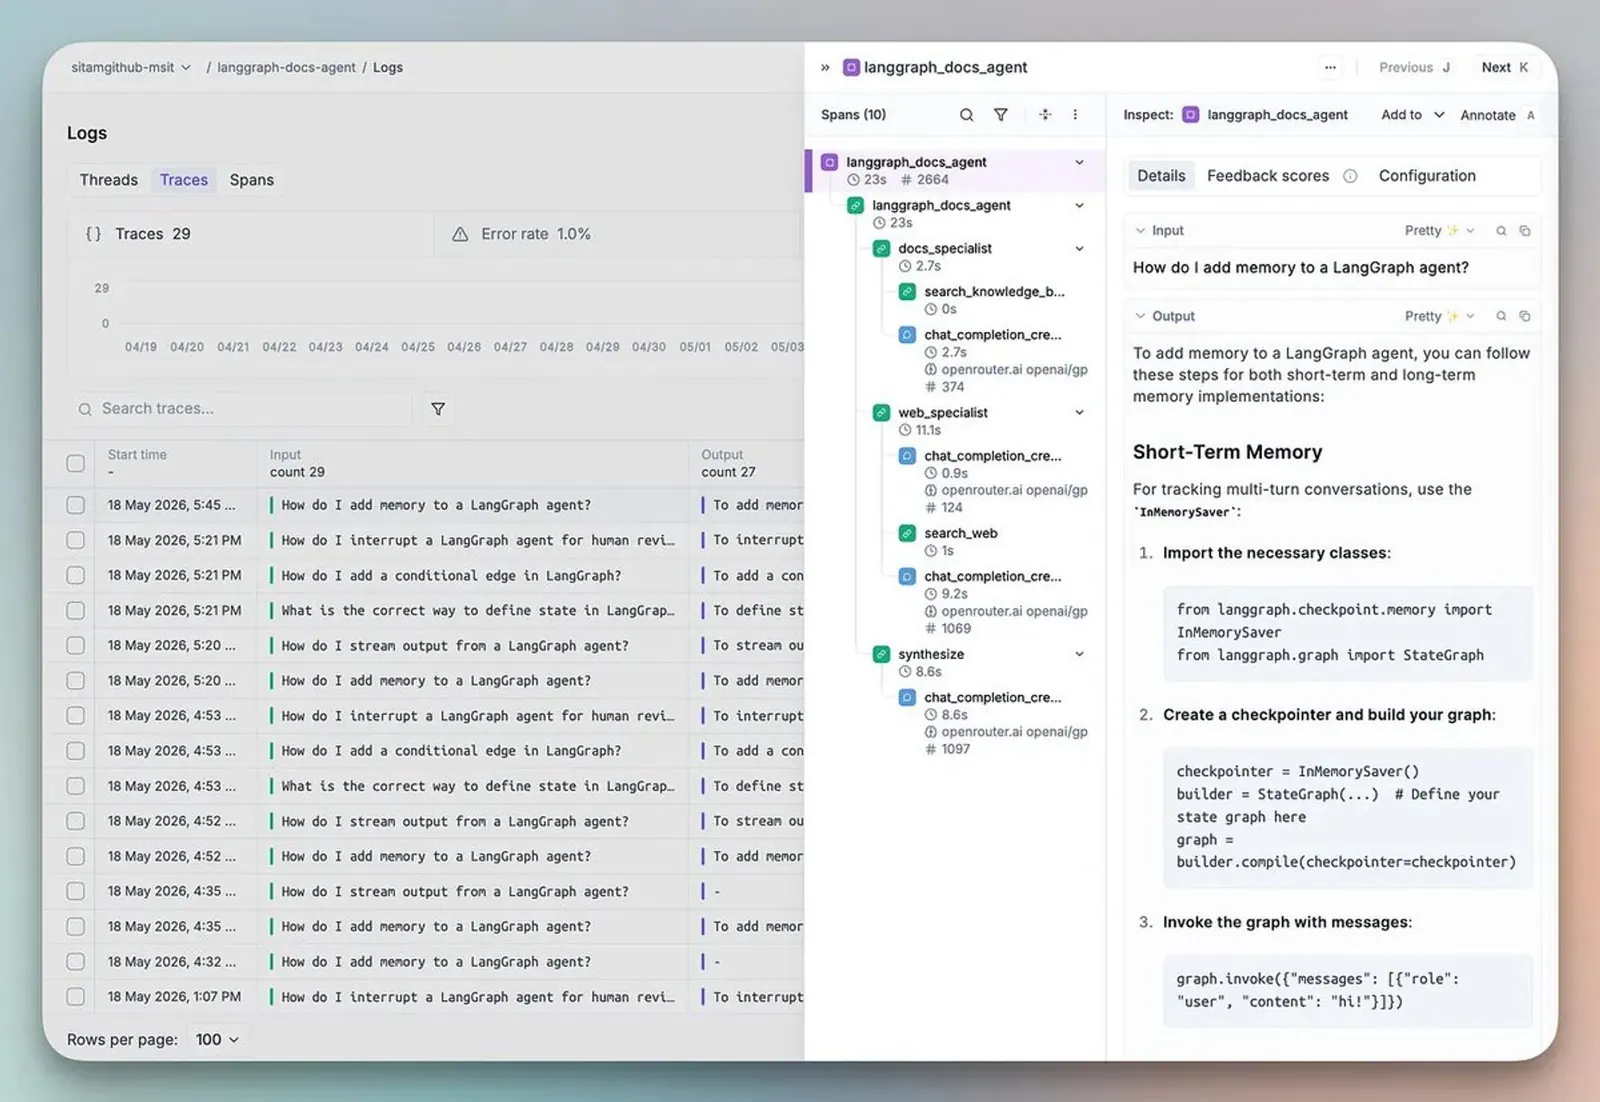Select all traces with header checkbox
Image resolution: width=1600 pixels, height=1102 pixels.
(75, 463)
